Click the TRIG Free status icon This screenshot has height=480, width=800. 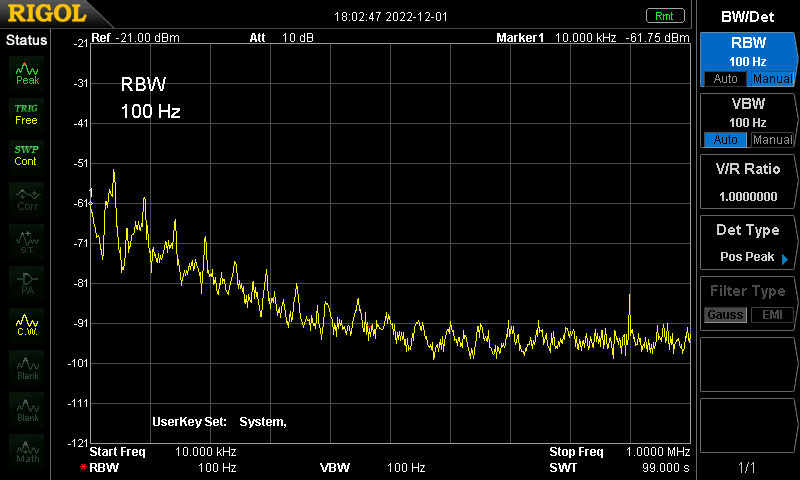pyautogui.click(x=27, y=114)
